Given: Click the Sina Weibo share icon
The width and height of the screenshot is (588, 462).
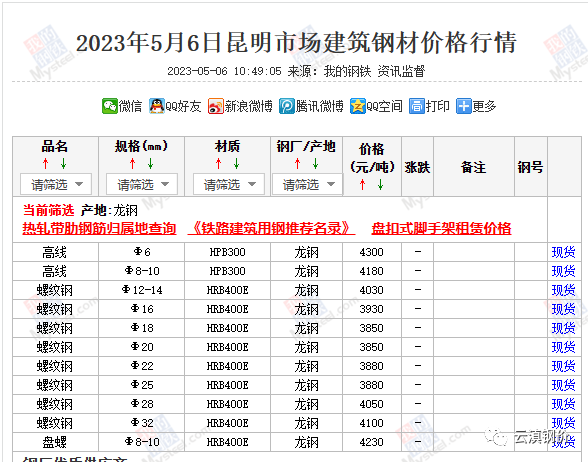Looking at the screenshot, I should 216,106.
